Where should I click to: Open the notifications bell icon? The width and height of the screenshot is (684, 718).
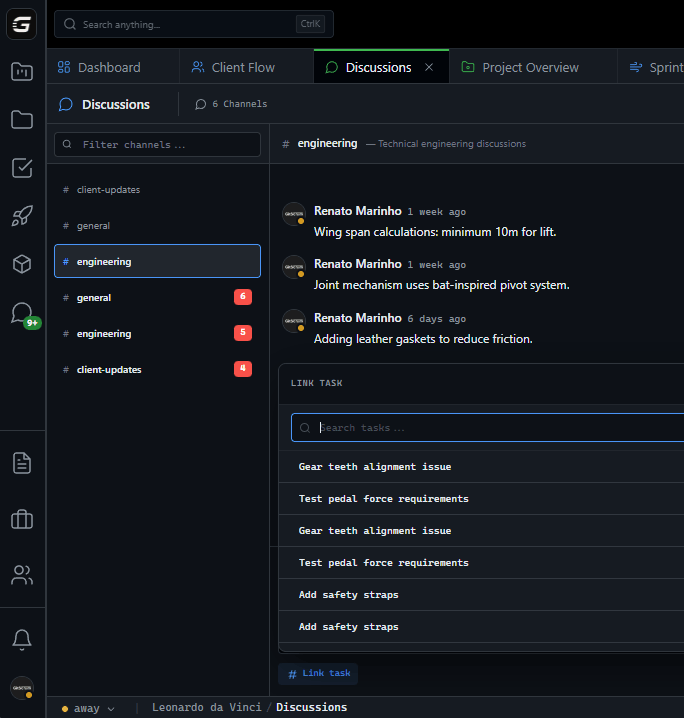(x=22, y=639)
